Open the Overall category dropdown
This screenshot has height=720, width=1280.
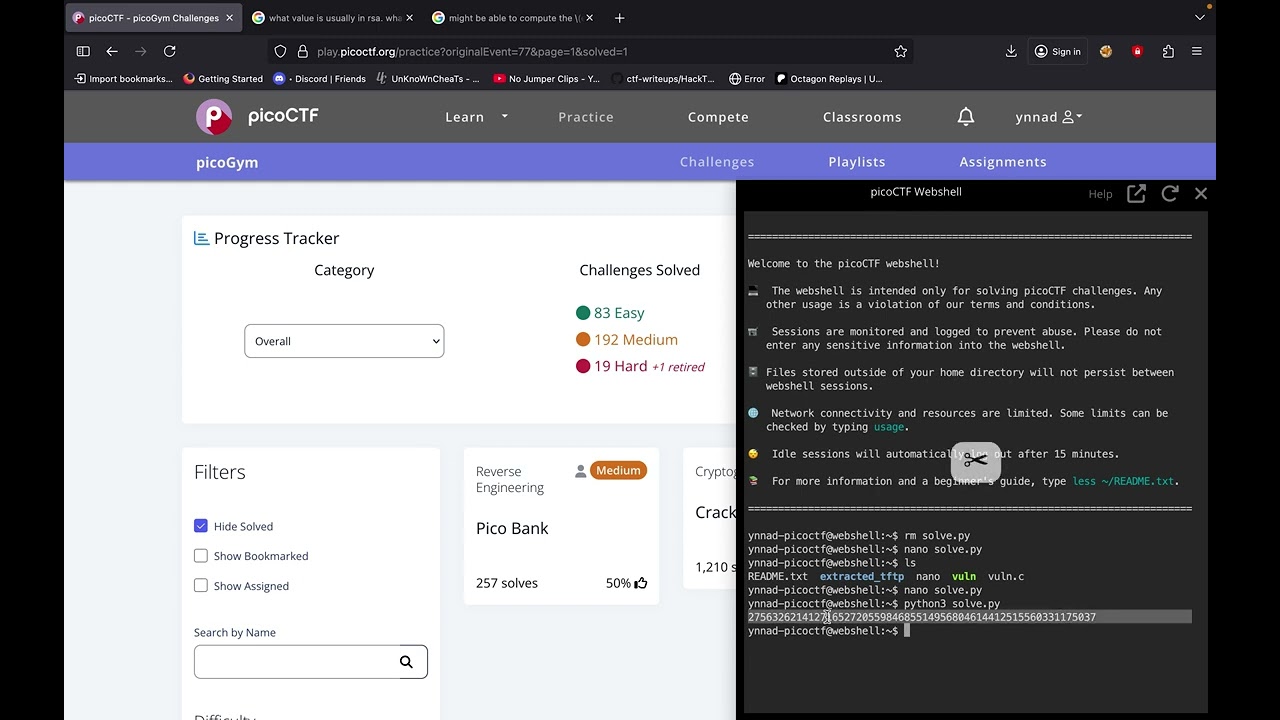[x=344, y=341]
